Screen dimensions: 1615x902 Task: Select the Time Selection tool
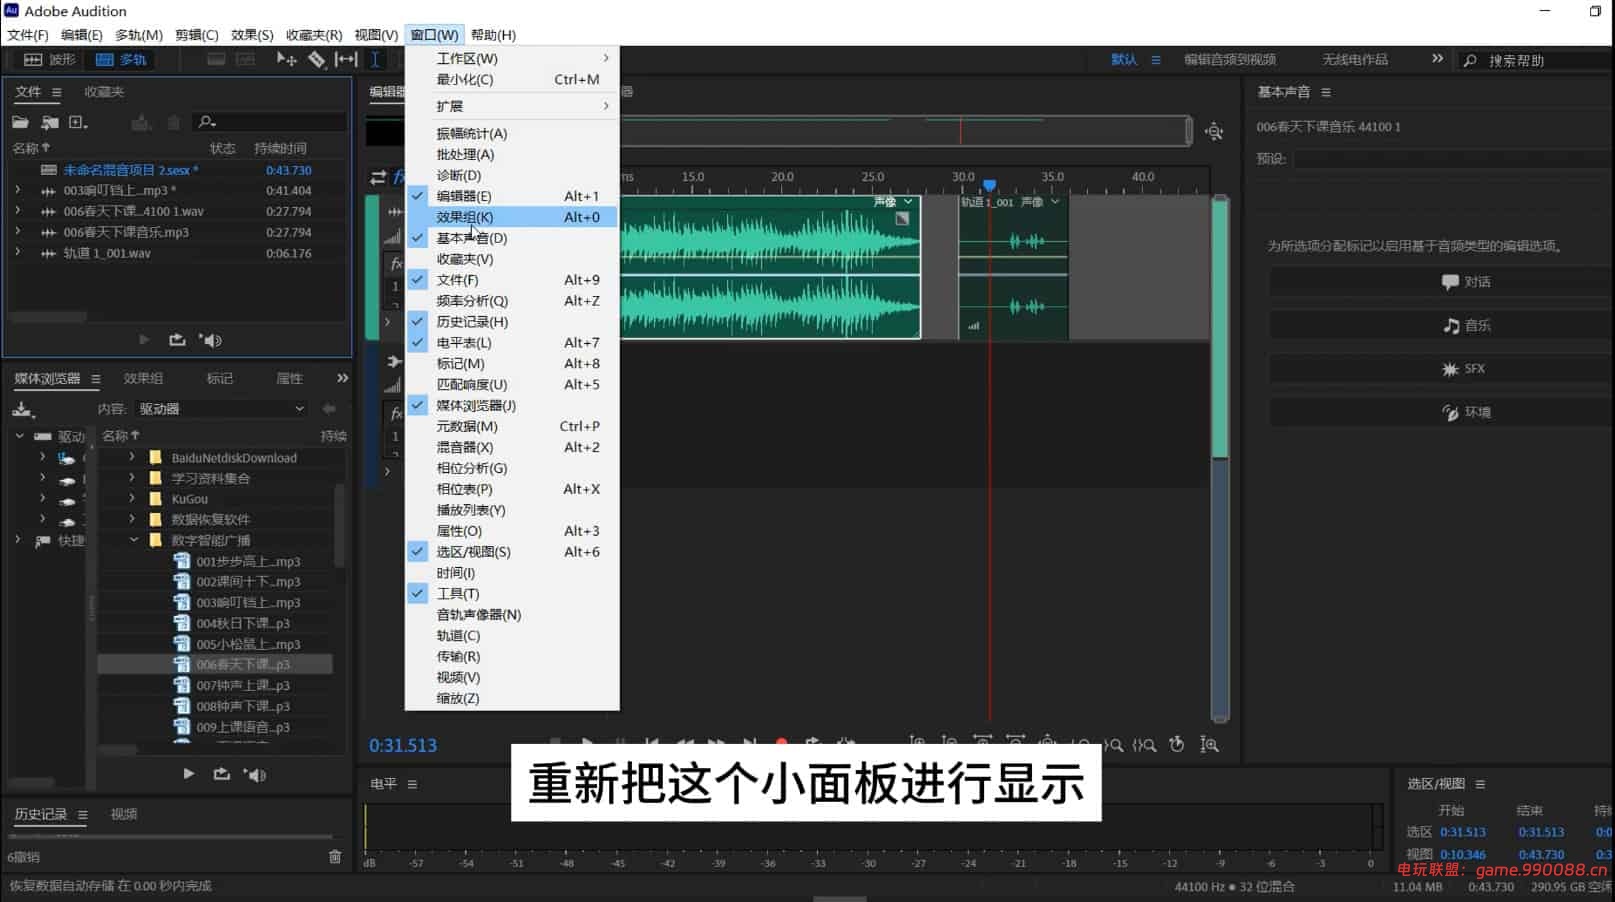(375, 59)
